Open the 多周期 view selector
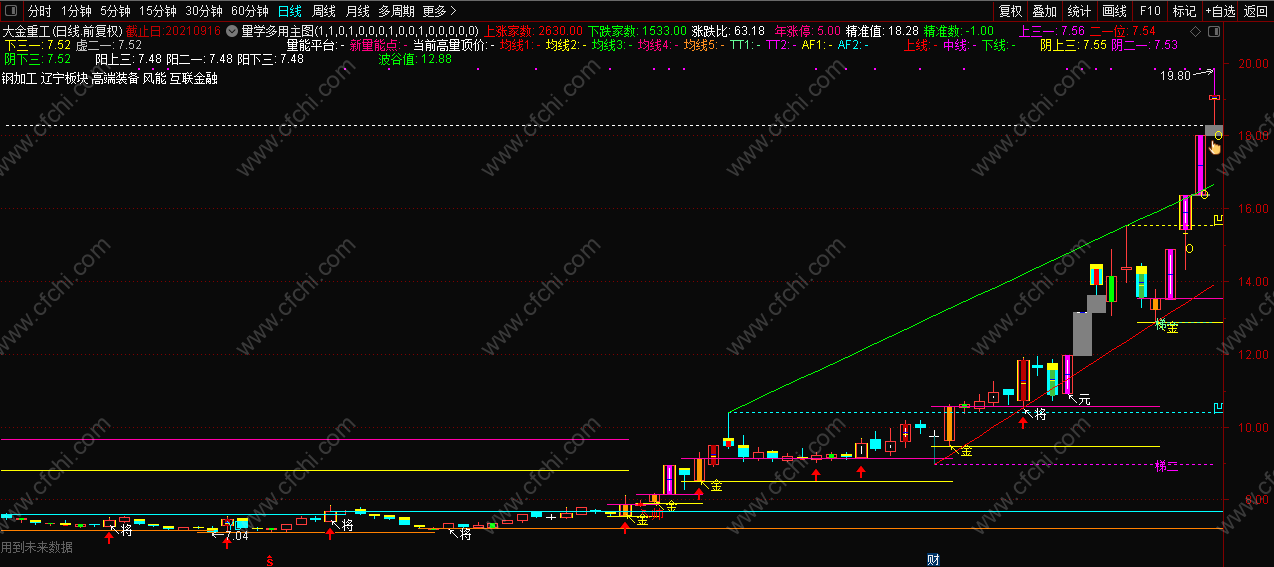The image size is (1274, 567). pos(396,11)
